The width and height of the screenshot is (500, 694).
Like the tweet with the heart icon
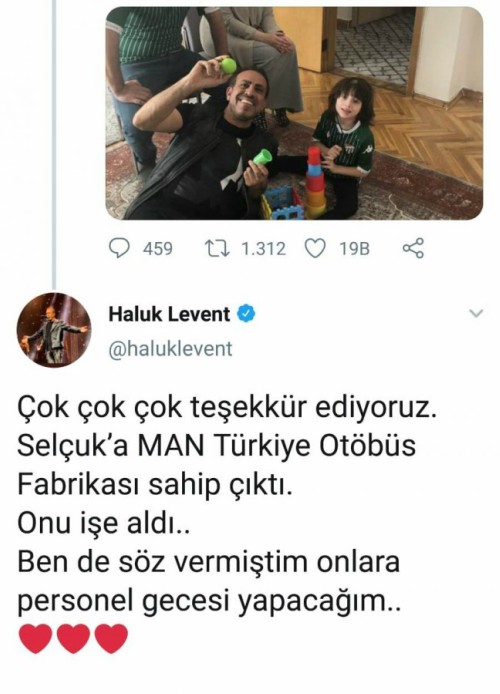point(316,248)
